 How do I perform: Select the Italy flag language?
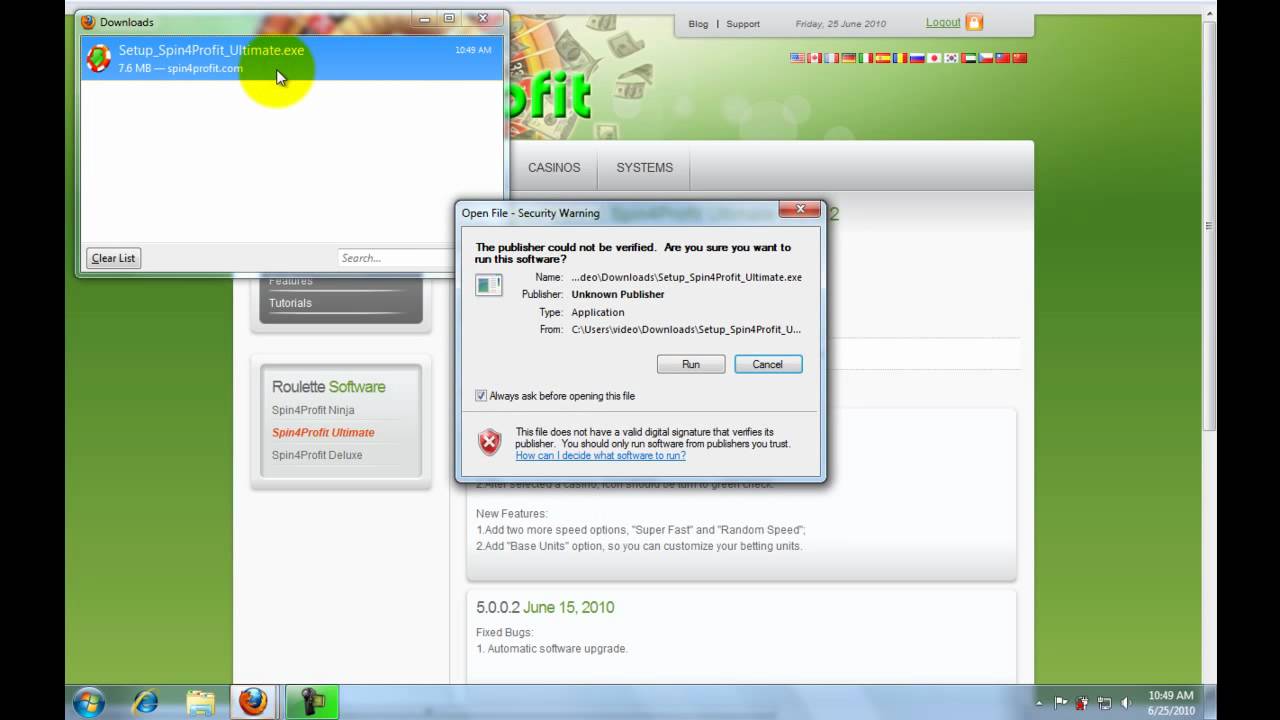866,58
